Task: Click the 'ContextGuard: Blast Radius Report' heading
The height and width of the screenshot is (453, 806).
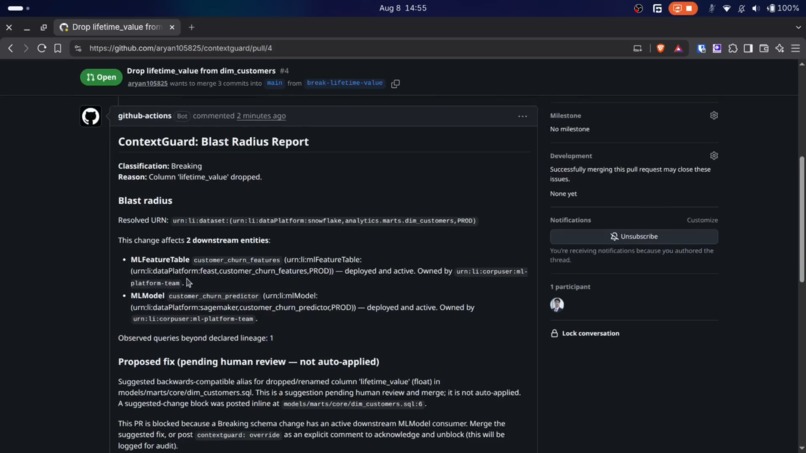Action: click(x=213, y=141)
